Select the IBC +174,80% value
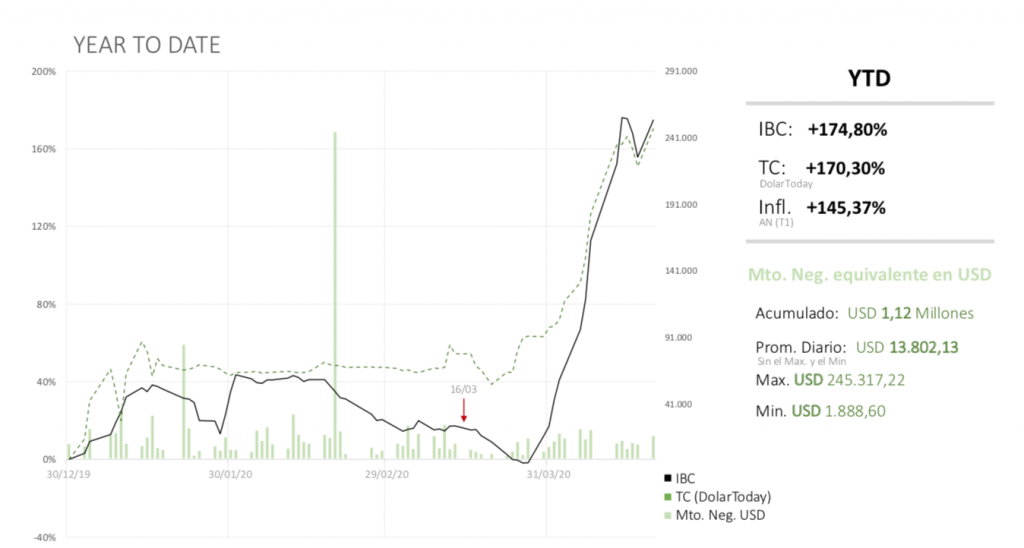Screen dimensions: 1024x548 click(x=847, y=130)
